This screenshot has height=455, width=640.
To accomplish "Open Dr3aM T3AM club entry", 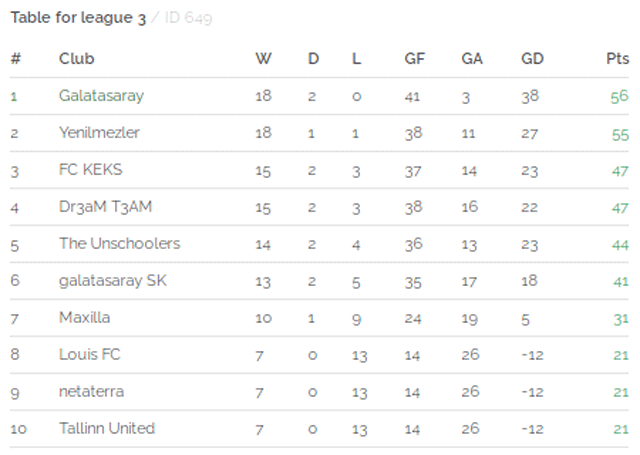I will pos(105,207).
